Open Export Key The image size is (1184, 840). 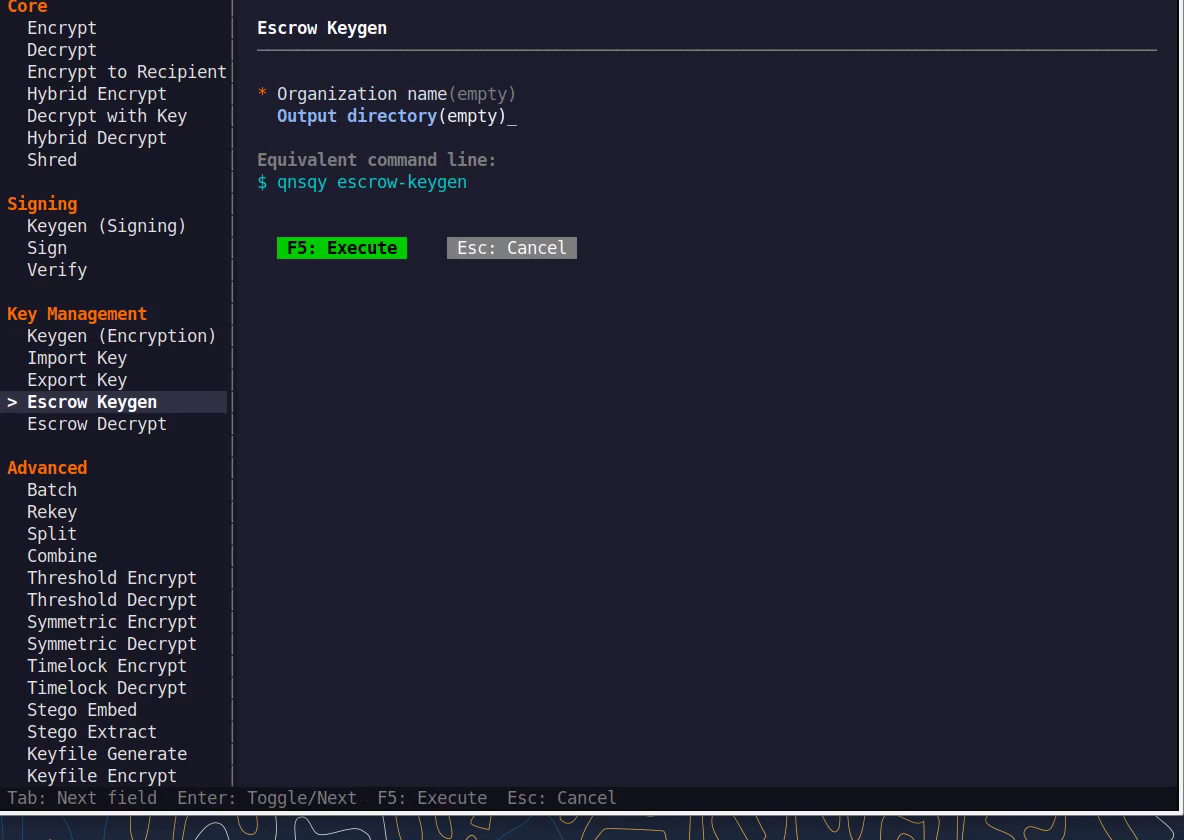(77, 379)
